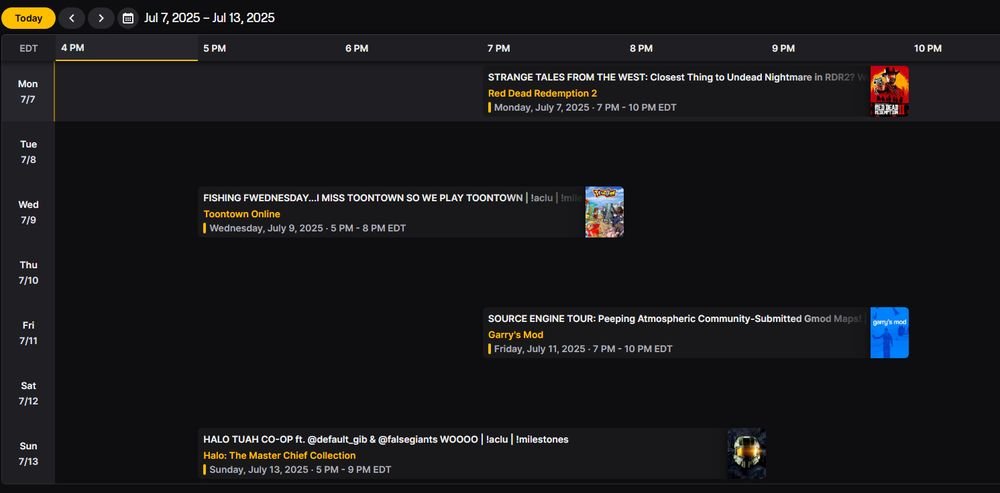Select the Mon 7/7 row label
Screen dimensions: 1000x493
pos(28,92)
